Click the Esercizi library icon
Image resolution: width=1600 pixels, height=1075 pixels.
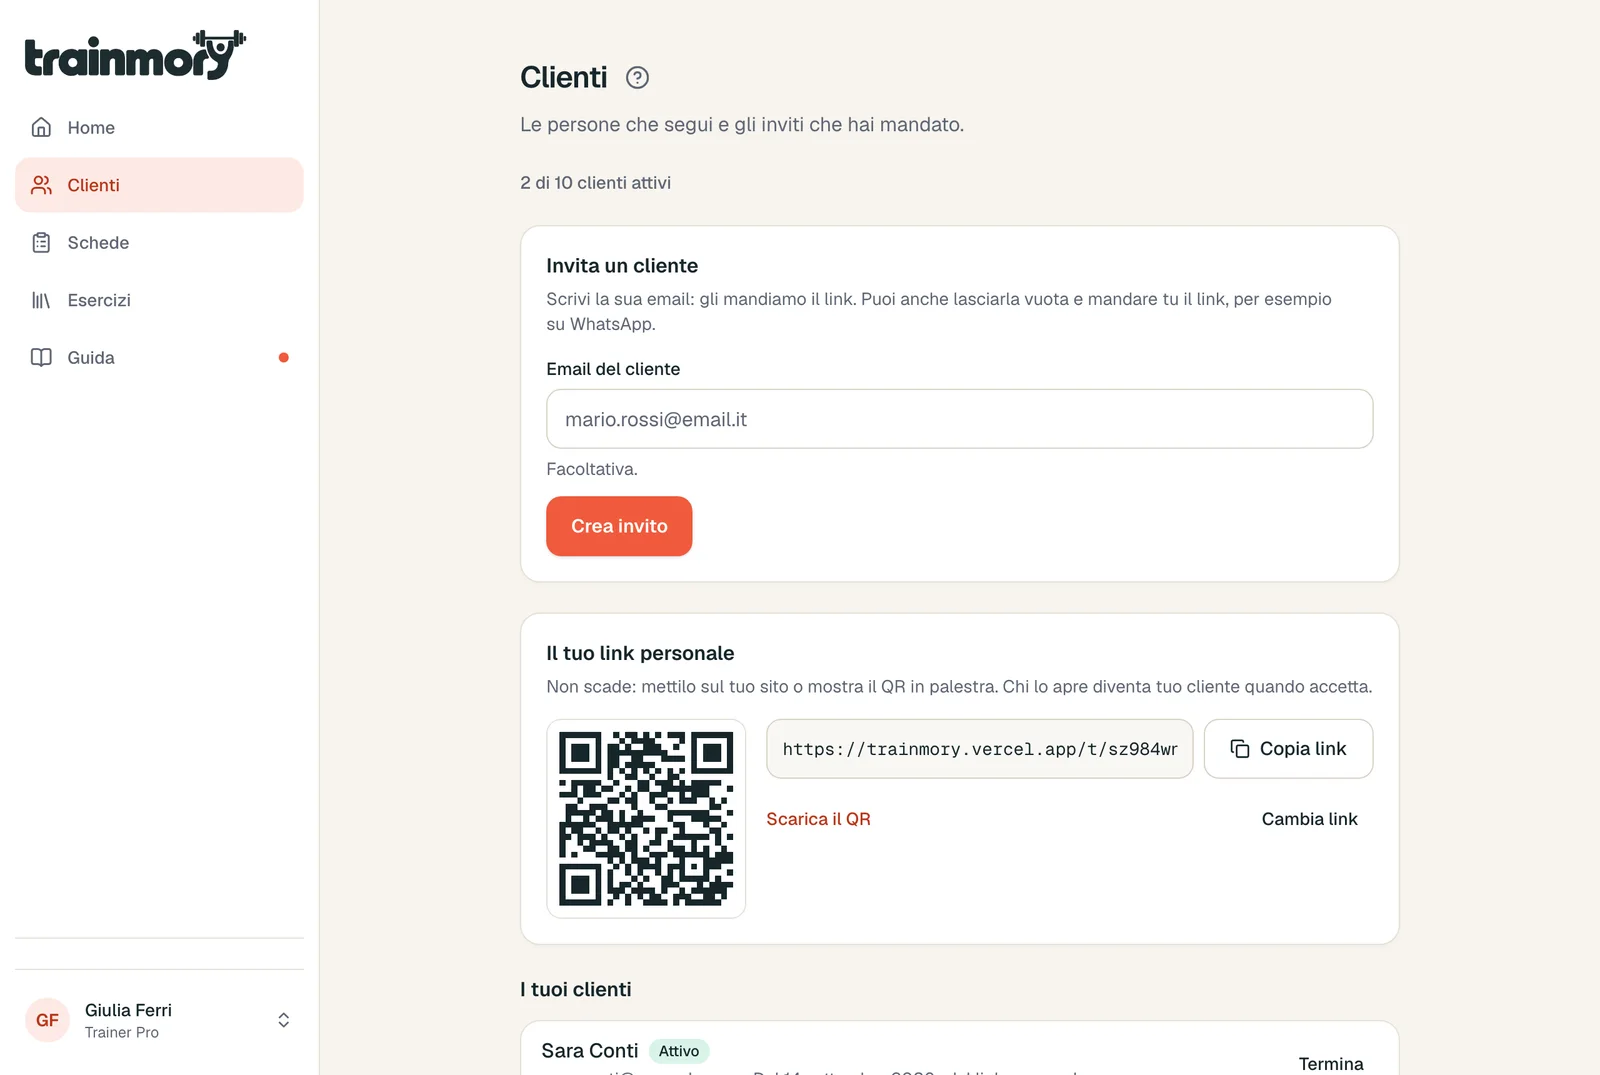click(41, 300)
